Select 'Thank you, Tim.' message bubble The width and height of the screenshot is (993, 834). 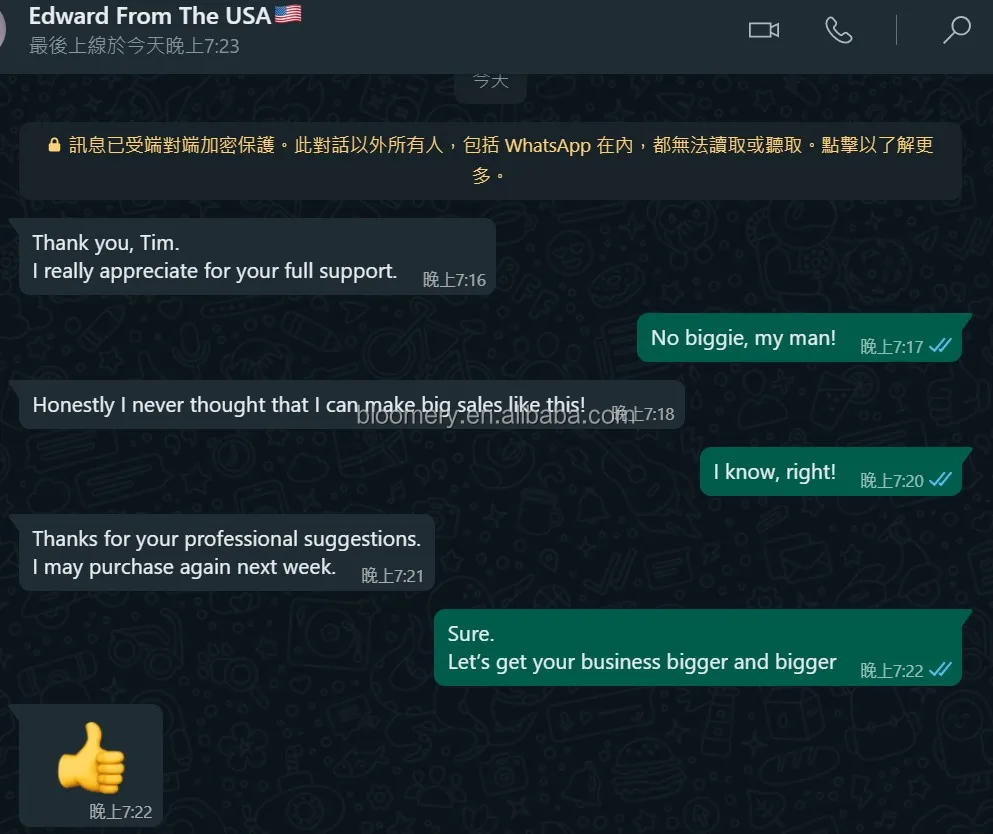pyautogui.click(x=257, y=256)
